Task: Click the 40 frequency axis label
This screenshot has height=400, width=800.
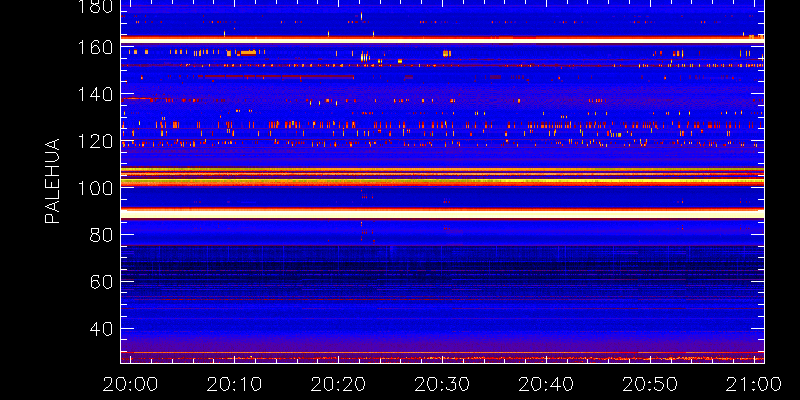Action: coord(102,329)
